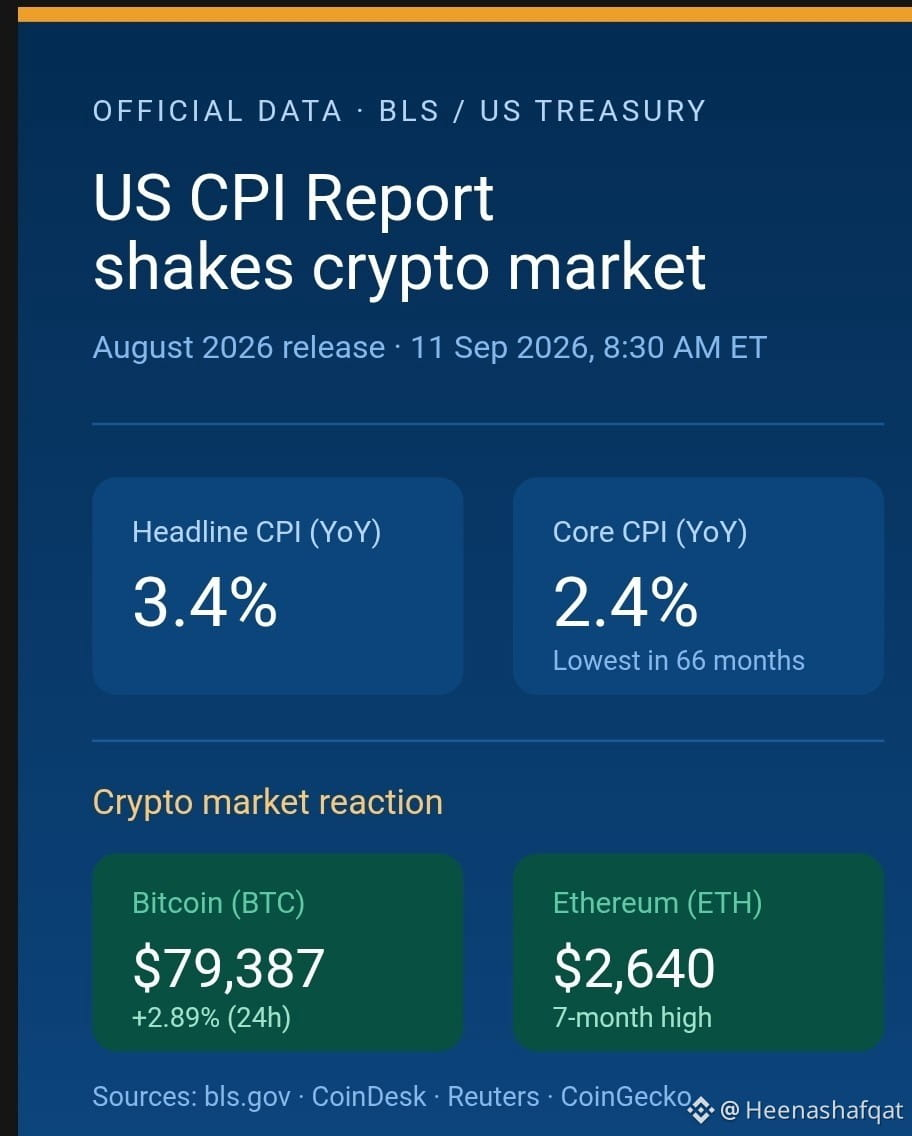Click the $79,387 Bitcoin price
The height and width of the screenshot is (1136, 912).
229,968
